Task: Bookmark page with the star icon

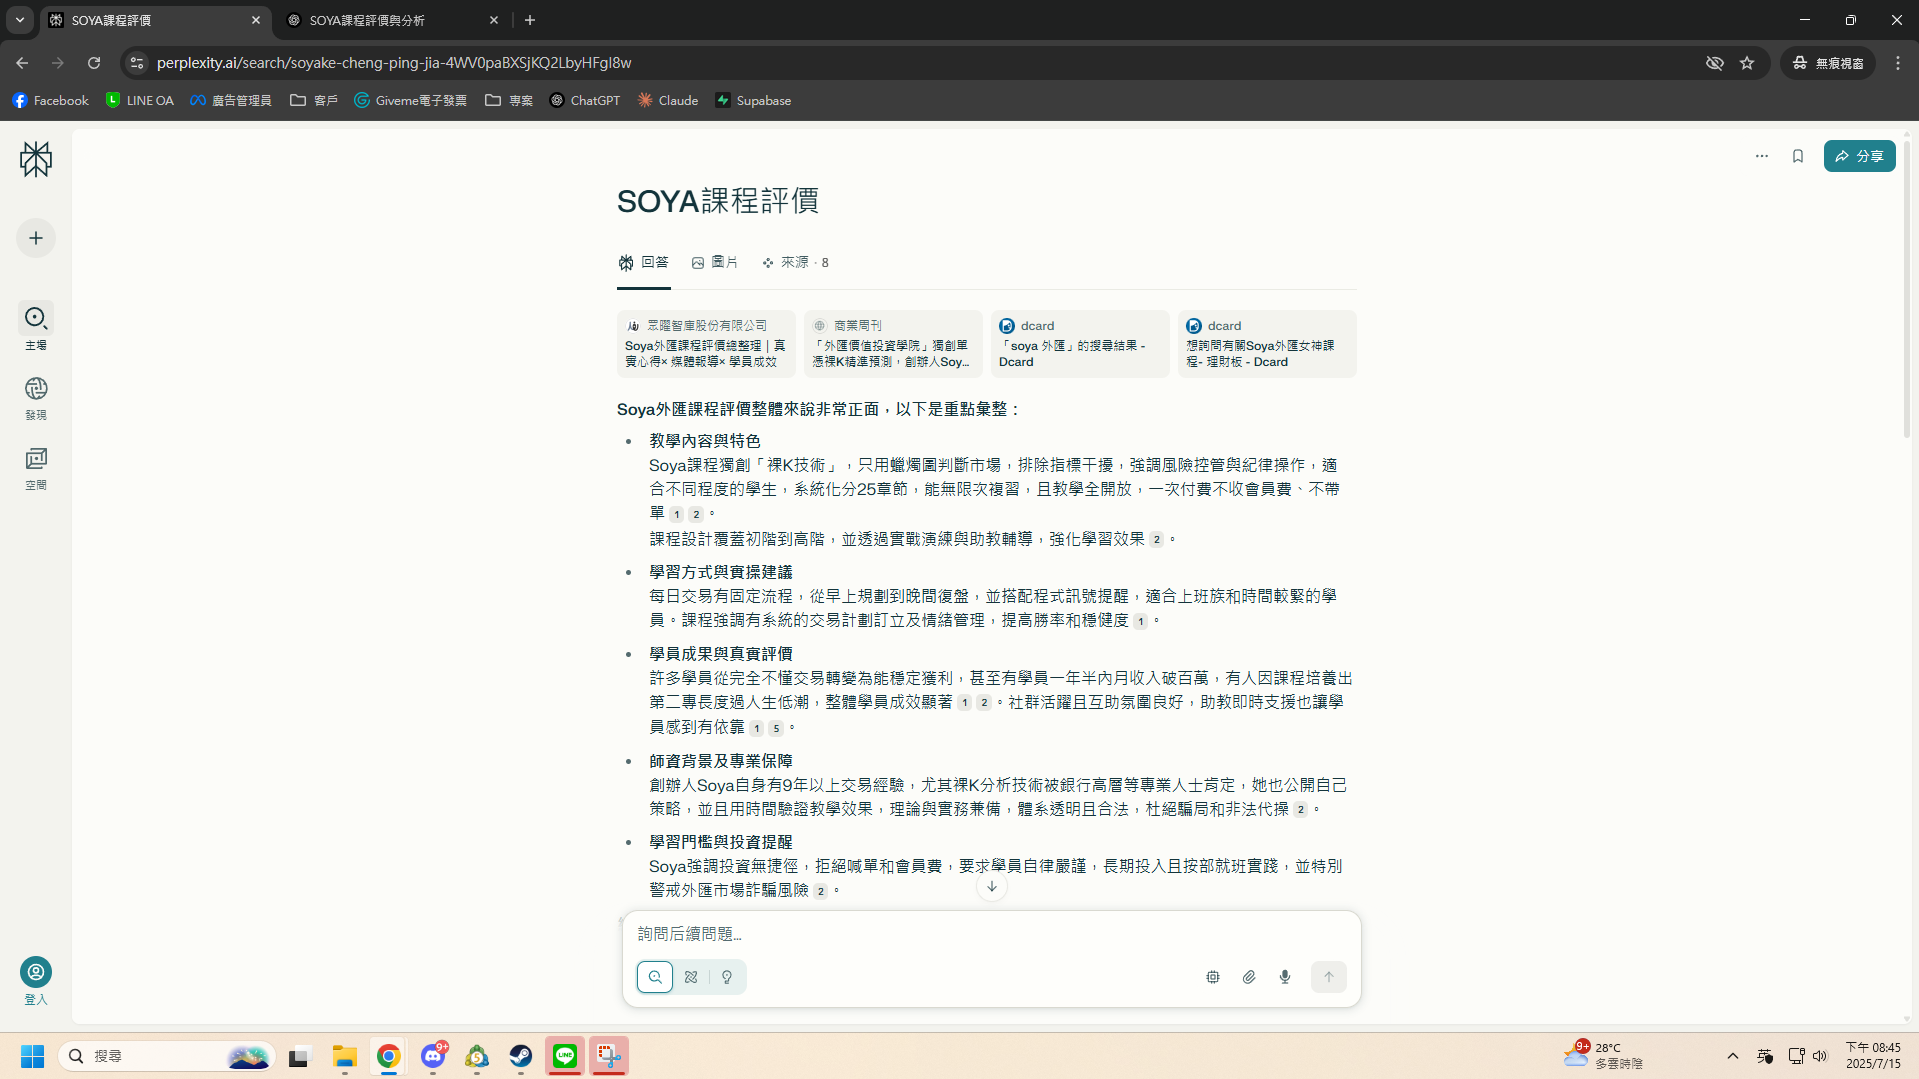Action: click(x=1747, y=63)
